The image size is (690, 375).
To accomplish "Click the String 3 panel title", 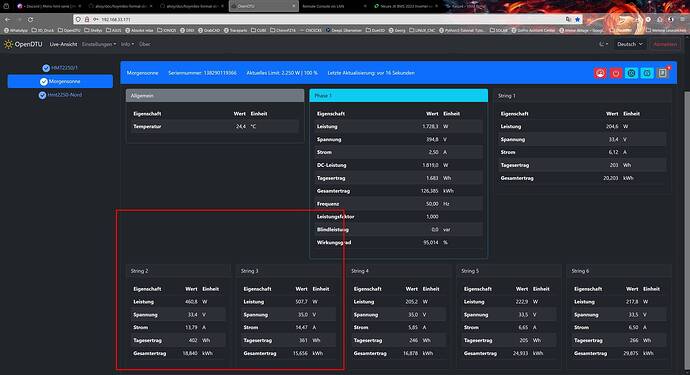I will coord(250,271).
